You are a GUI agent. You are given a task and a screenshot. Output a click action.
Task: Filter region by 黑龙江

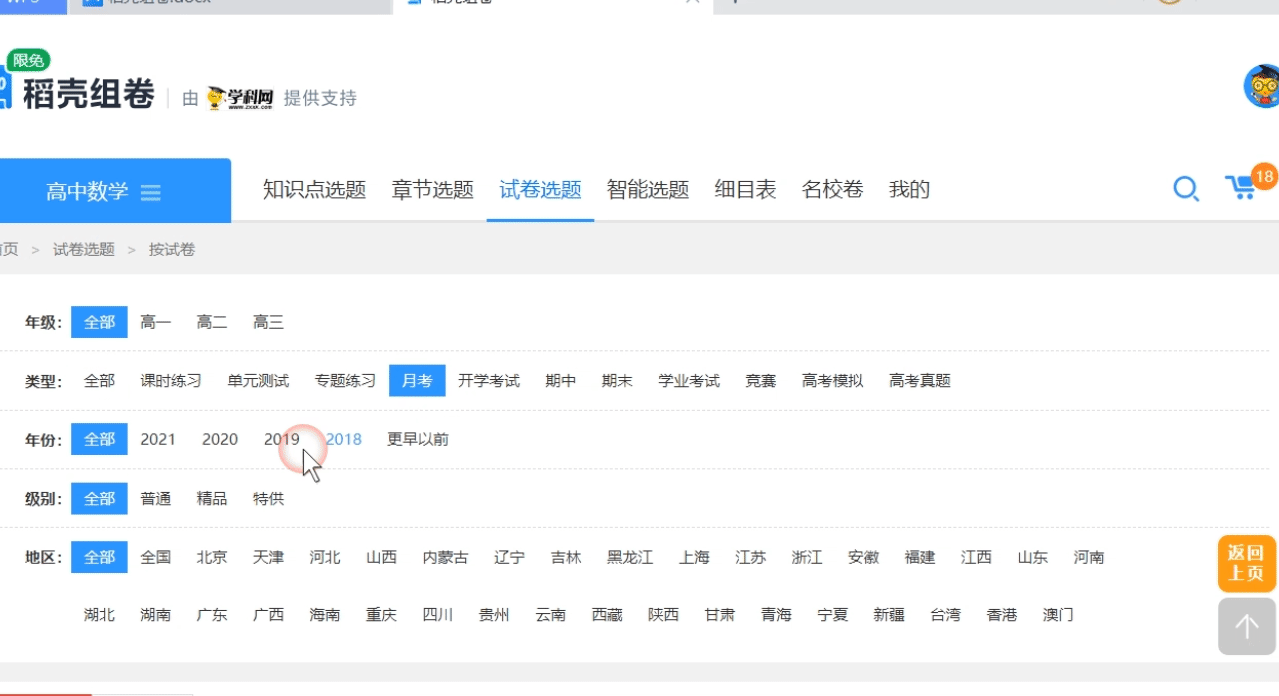630,557
